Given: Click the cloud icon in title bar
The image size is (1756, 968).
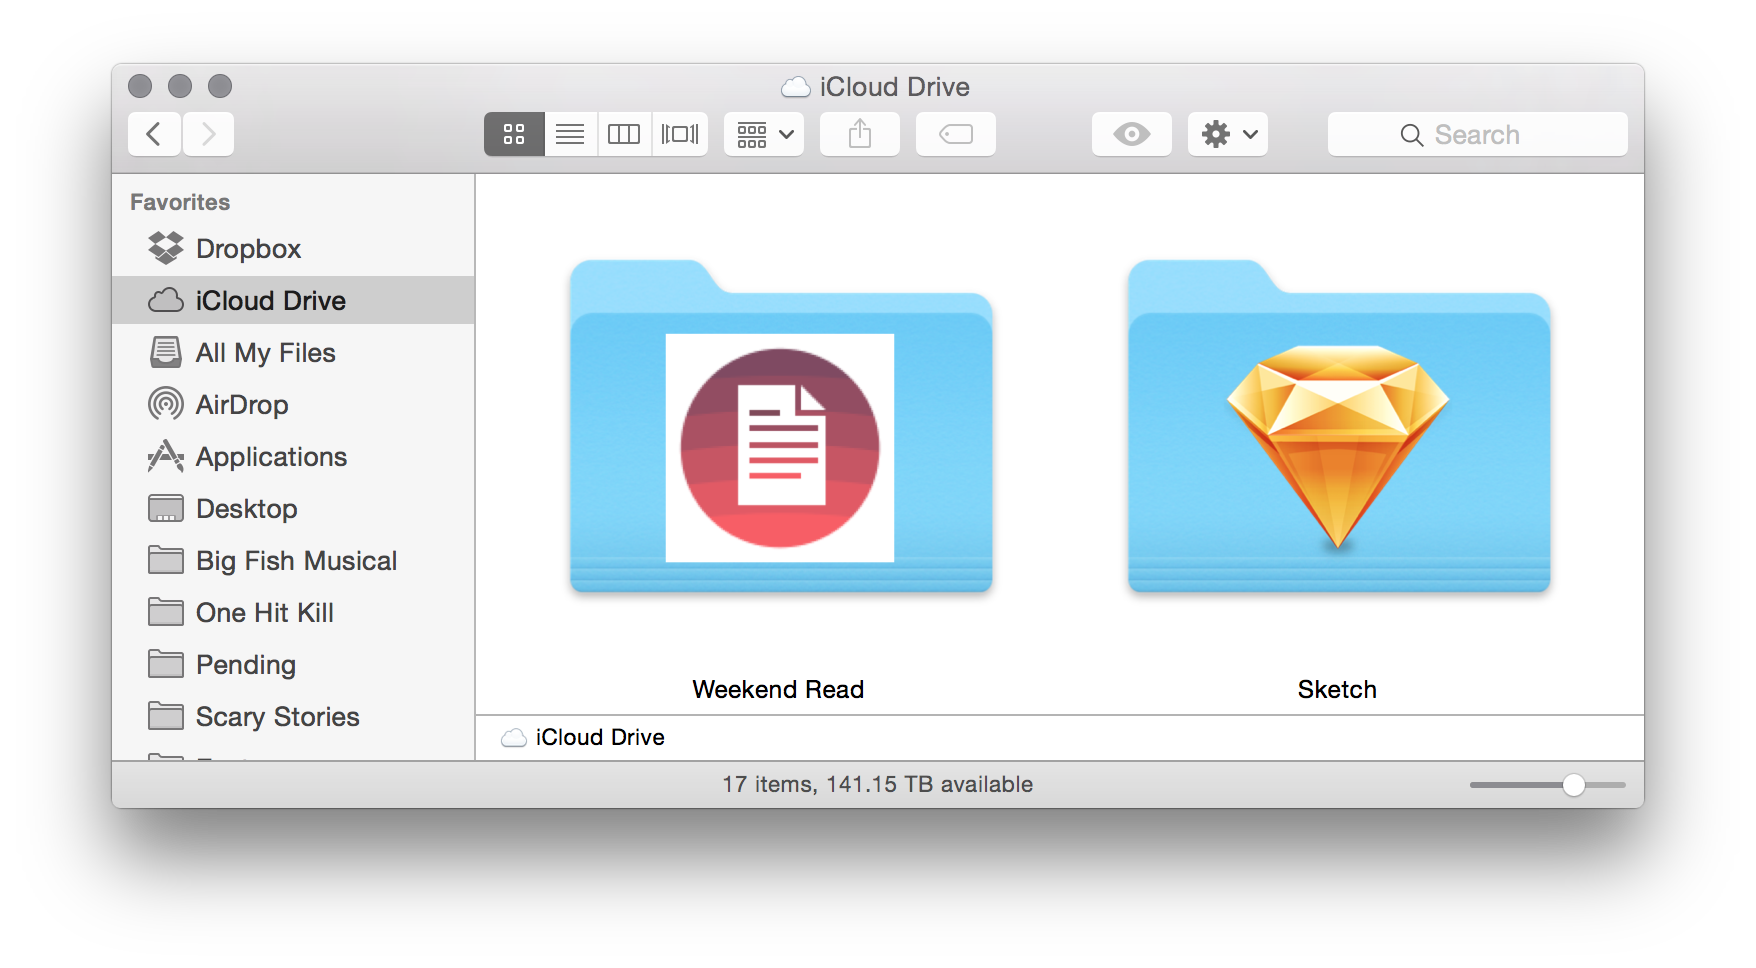Looking at the screenshot, I should (x=796, y=88).
